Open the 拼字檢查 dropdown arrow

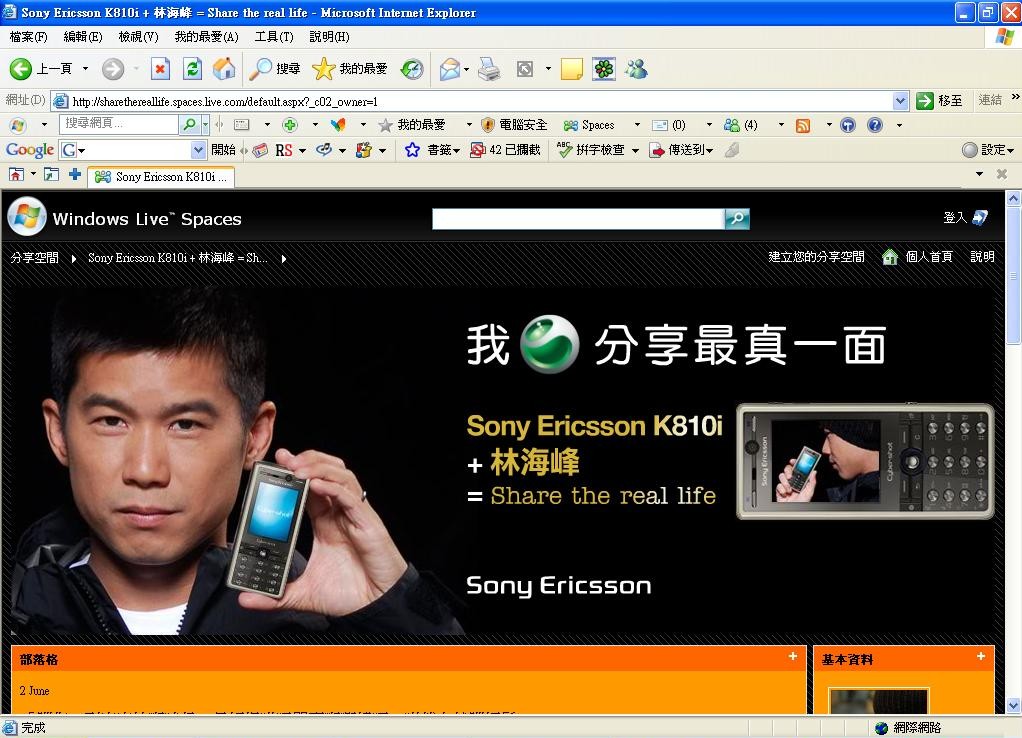click(x=635, y=151)
